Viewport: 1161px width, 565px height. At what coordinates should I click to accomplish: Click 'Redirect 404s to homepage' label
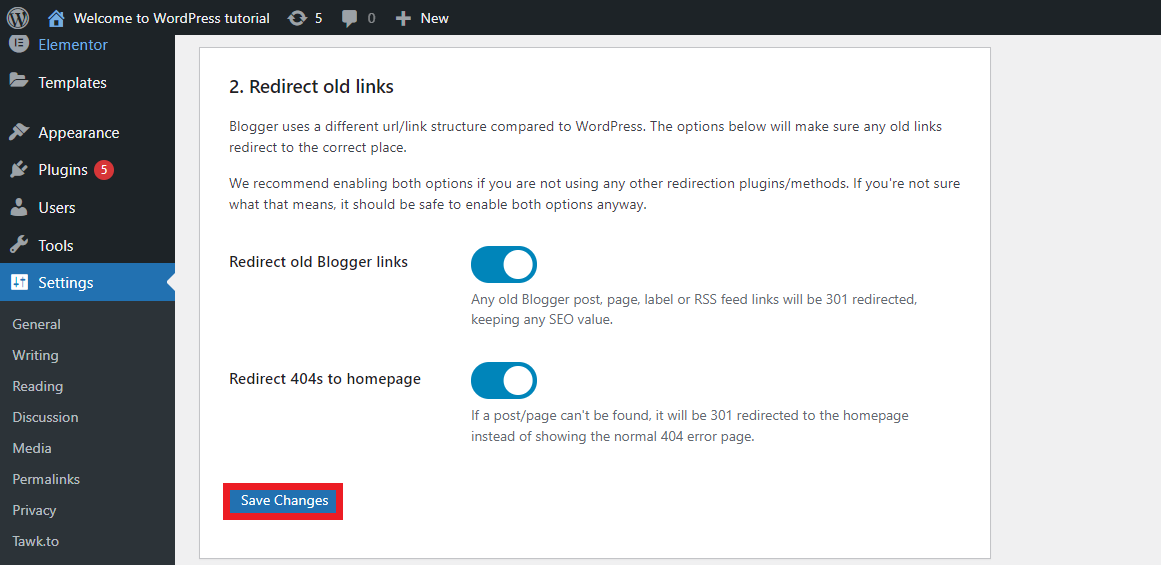(325, 378)
